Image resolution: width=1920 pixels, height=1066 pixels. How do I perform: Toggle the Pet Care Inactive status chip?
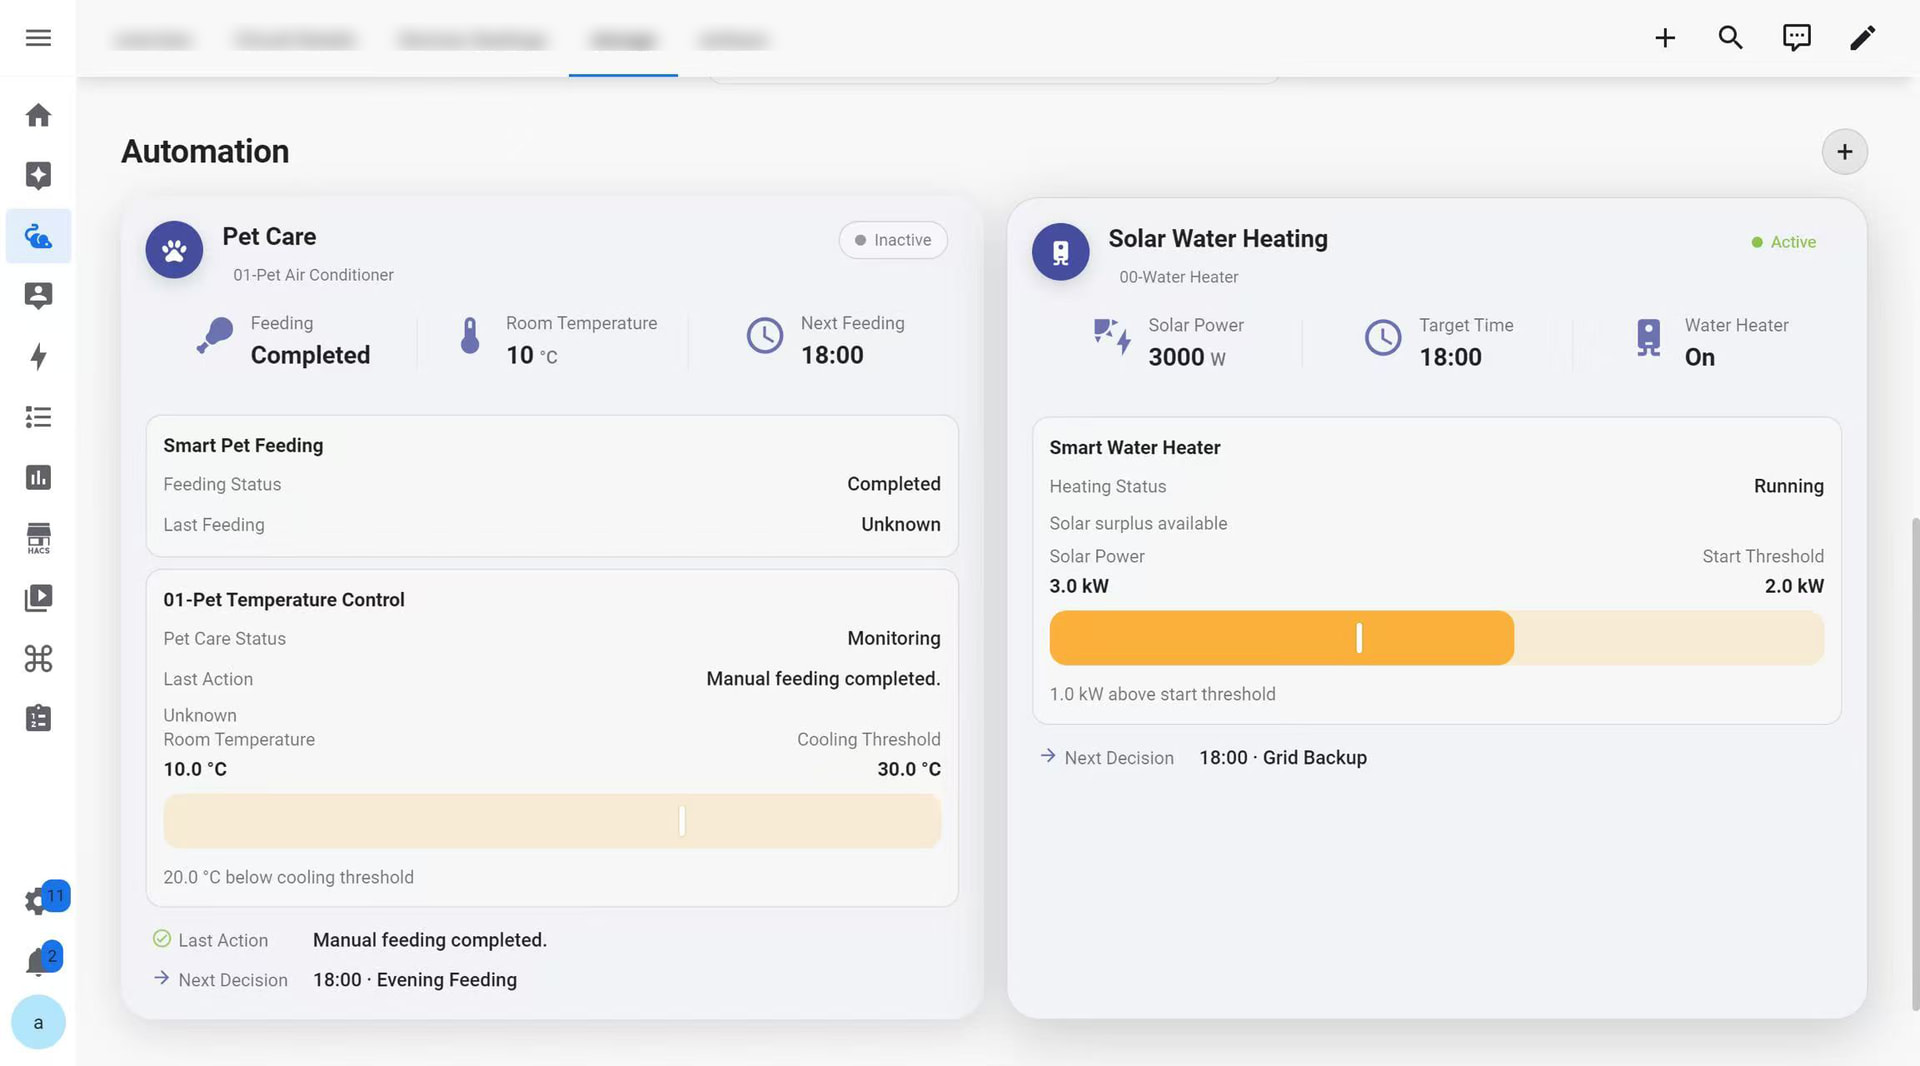coord(893,240)
